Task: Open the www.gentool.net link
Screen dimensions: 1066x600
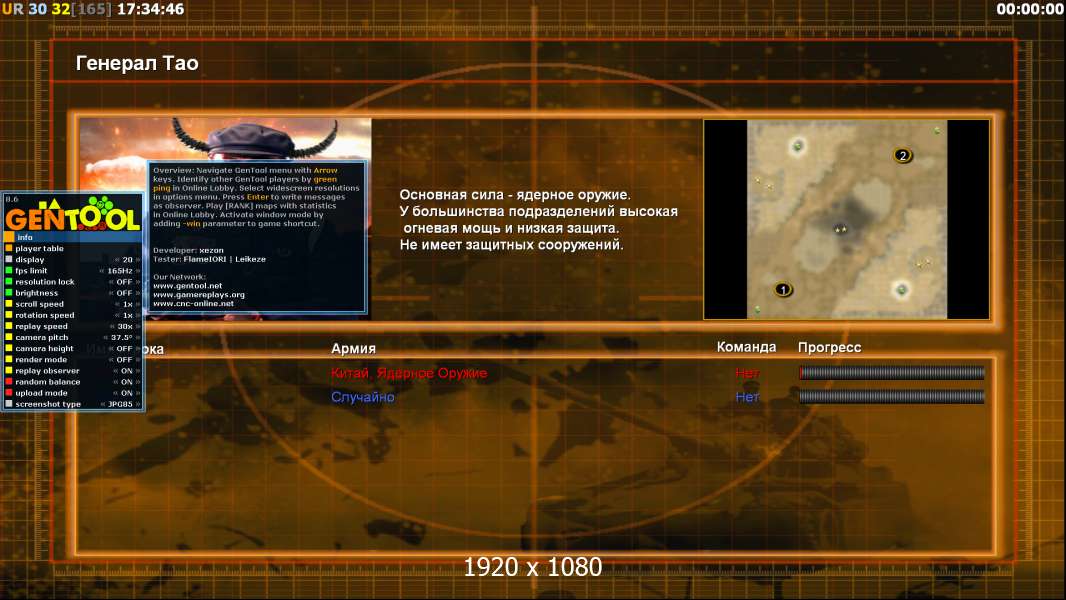Action: pos(188,286)
